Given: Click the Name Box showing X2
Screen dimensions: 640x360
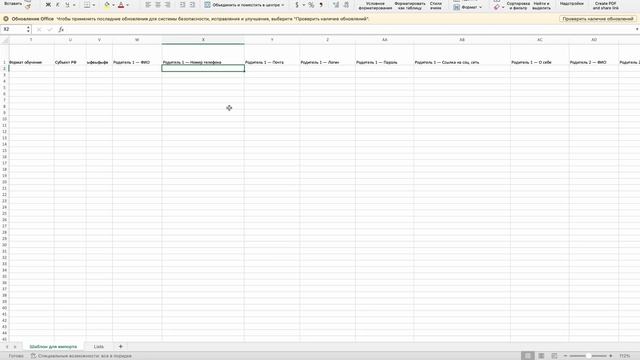Looking at the screenshot, I should click(13, 29).
